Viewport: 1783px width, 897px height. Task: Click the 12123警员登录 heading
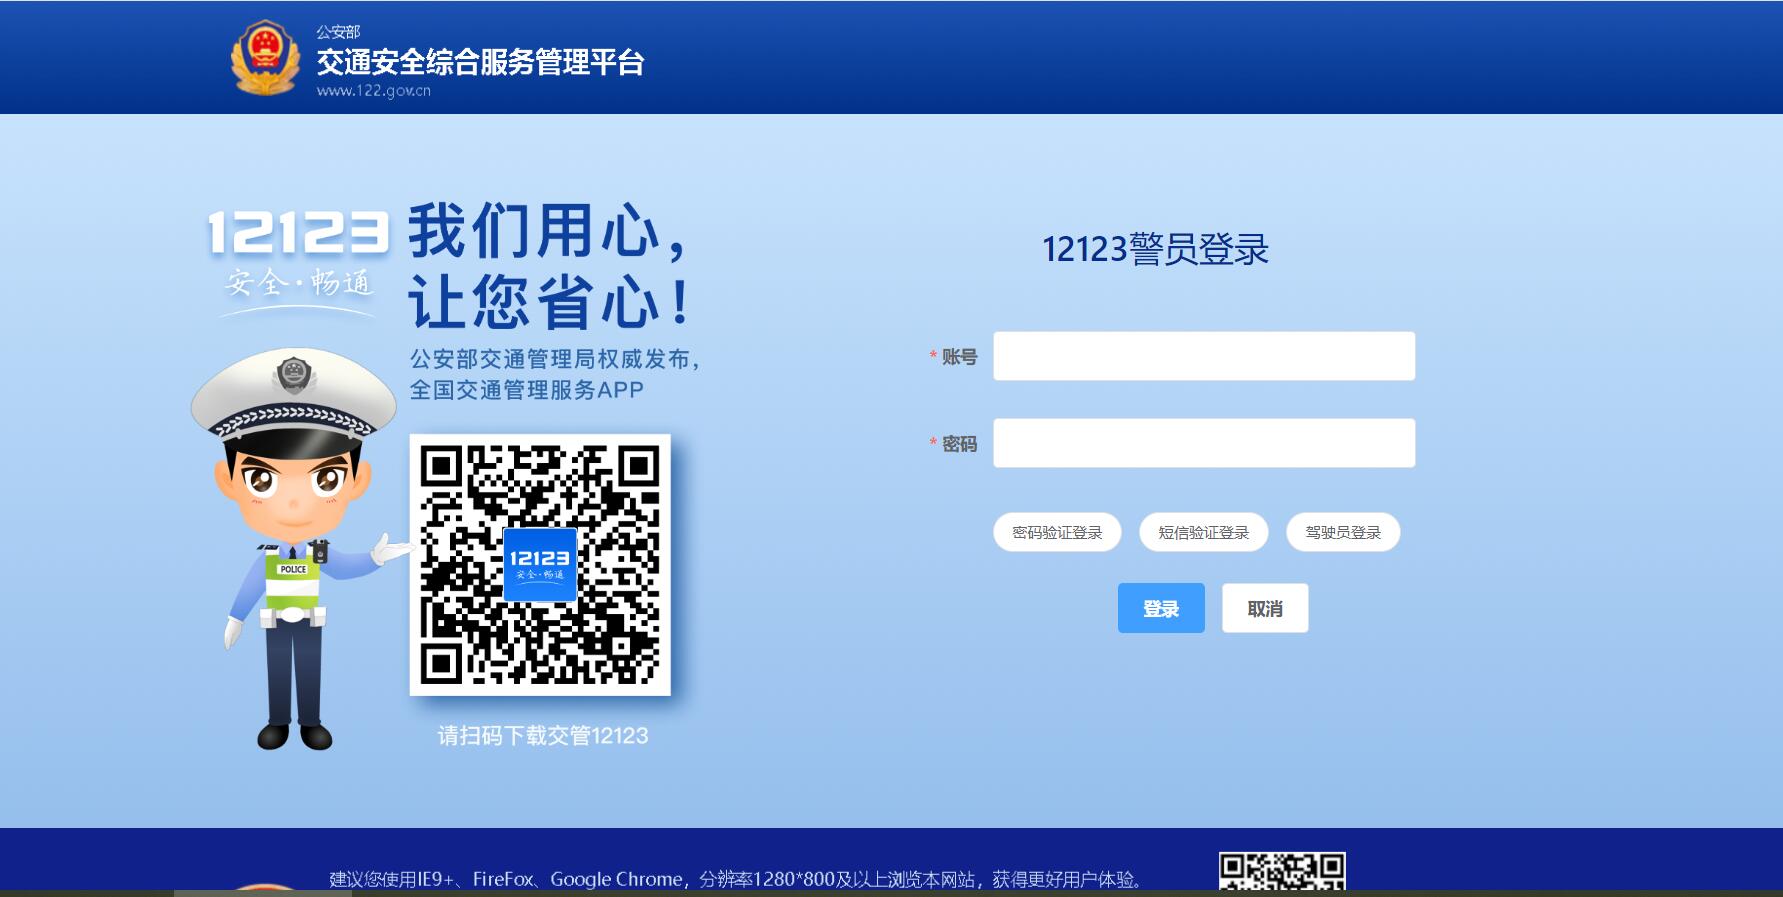pos(1155,249)
